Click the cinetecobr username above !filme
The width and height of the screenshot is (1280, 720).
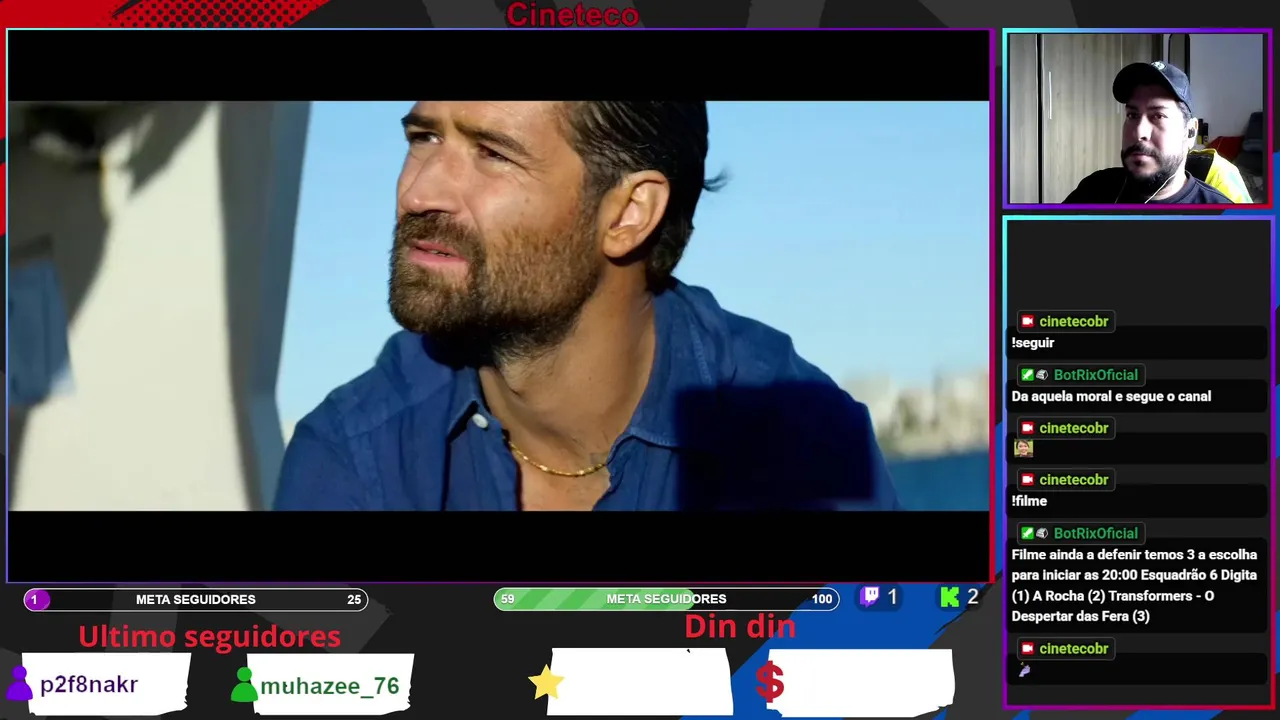(x=1074, y=480)
